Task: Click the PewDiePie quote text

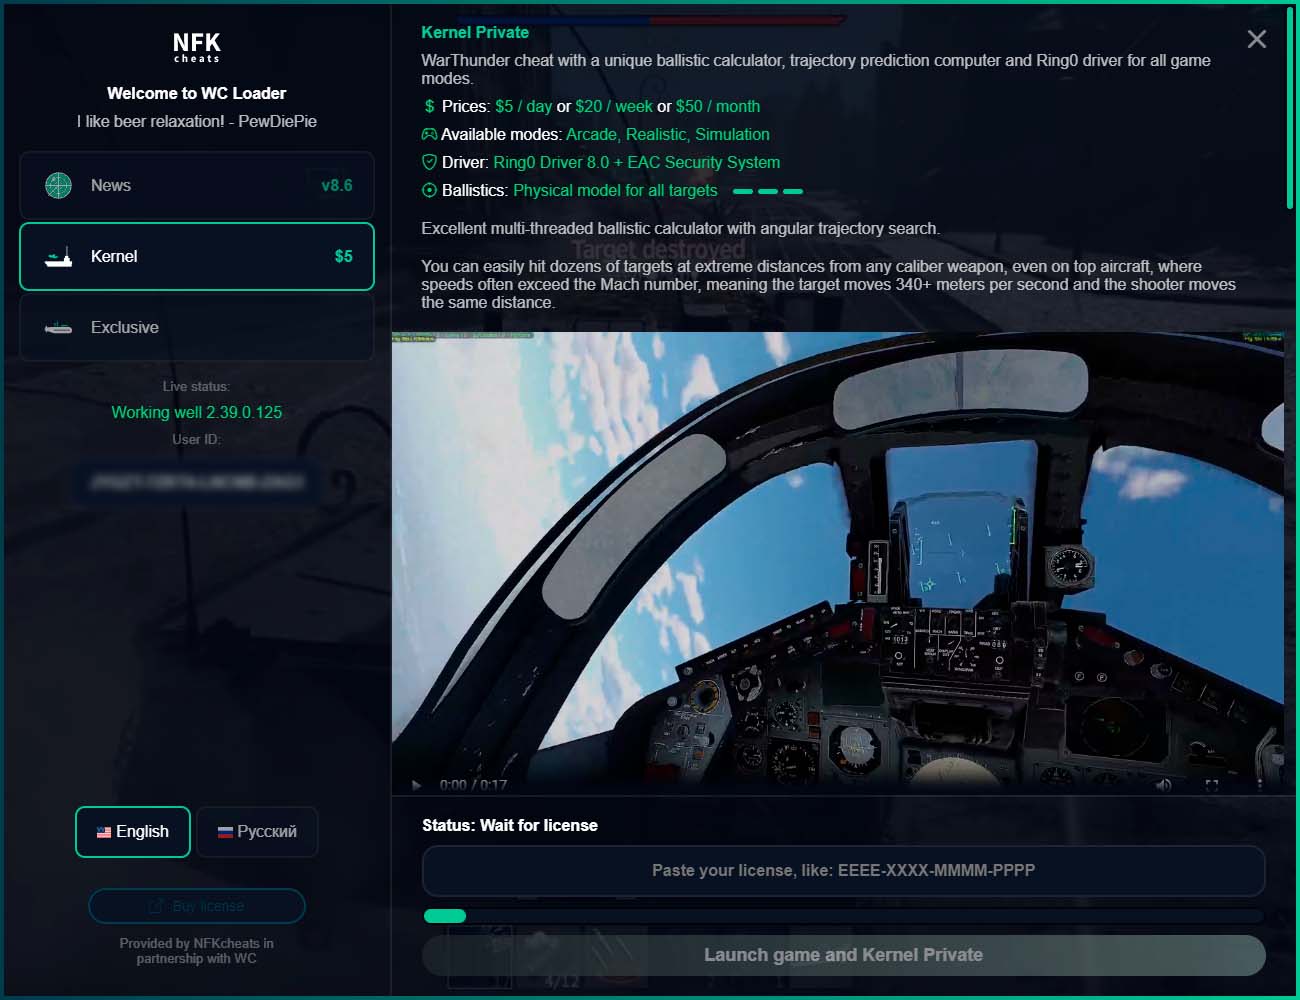Action: click(x=197, y=121)
